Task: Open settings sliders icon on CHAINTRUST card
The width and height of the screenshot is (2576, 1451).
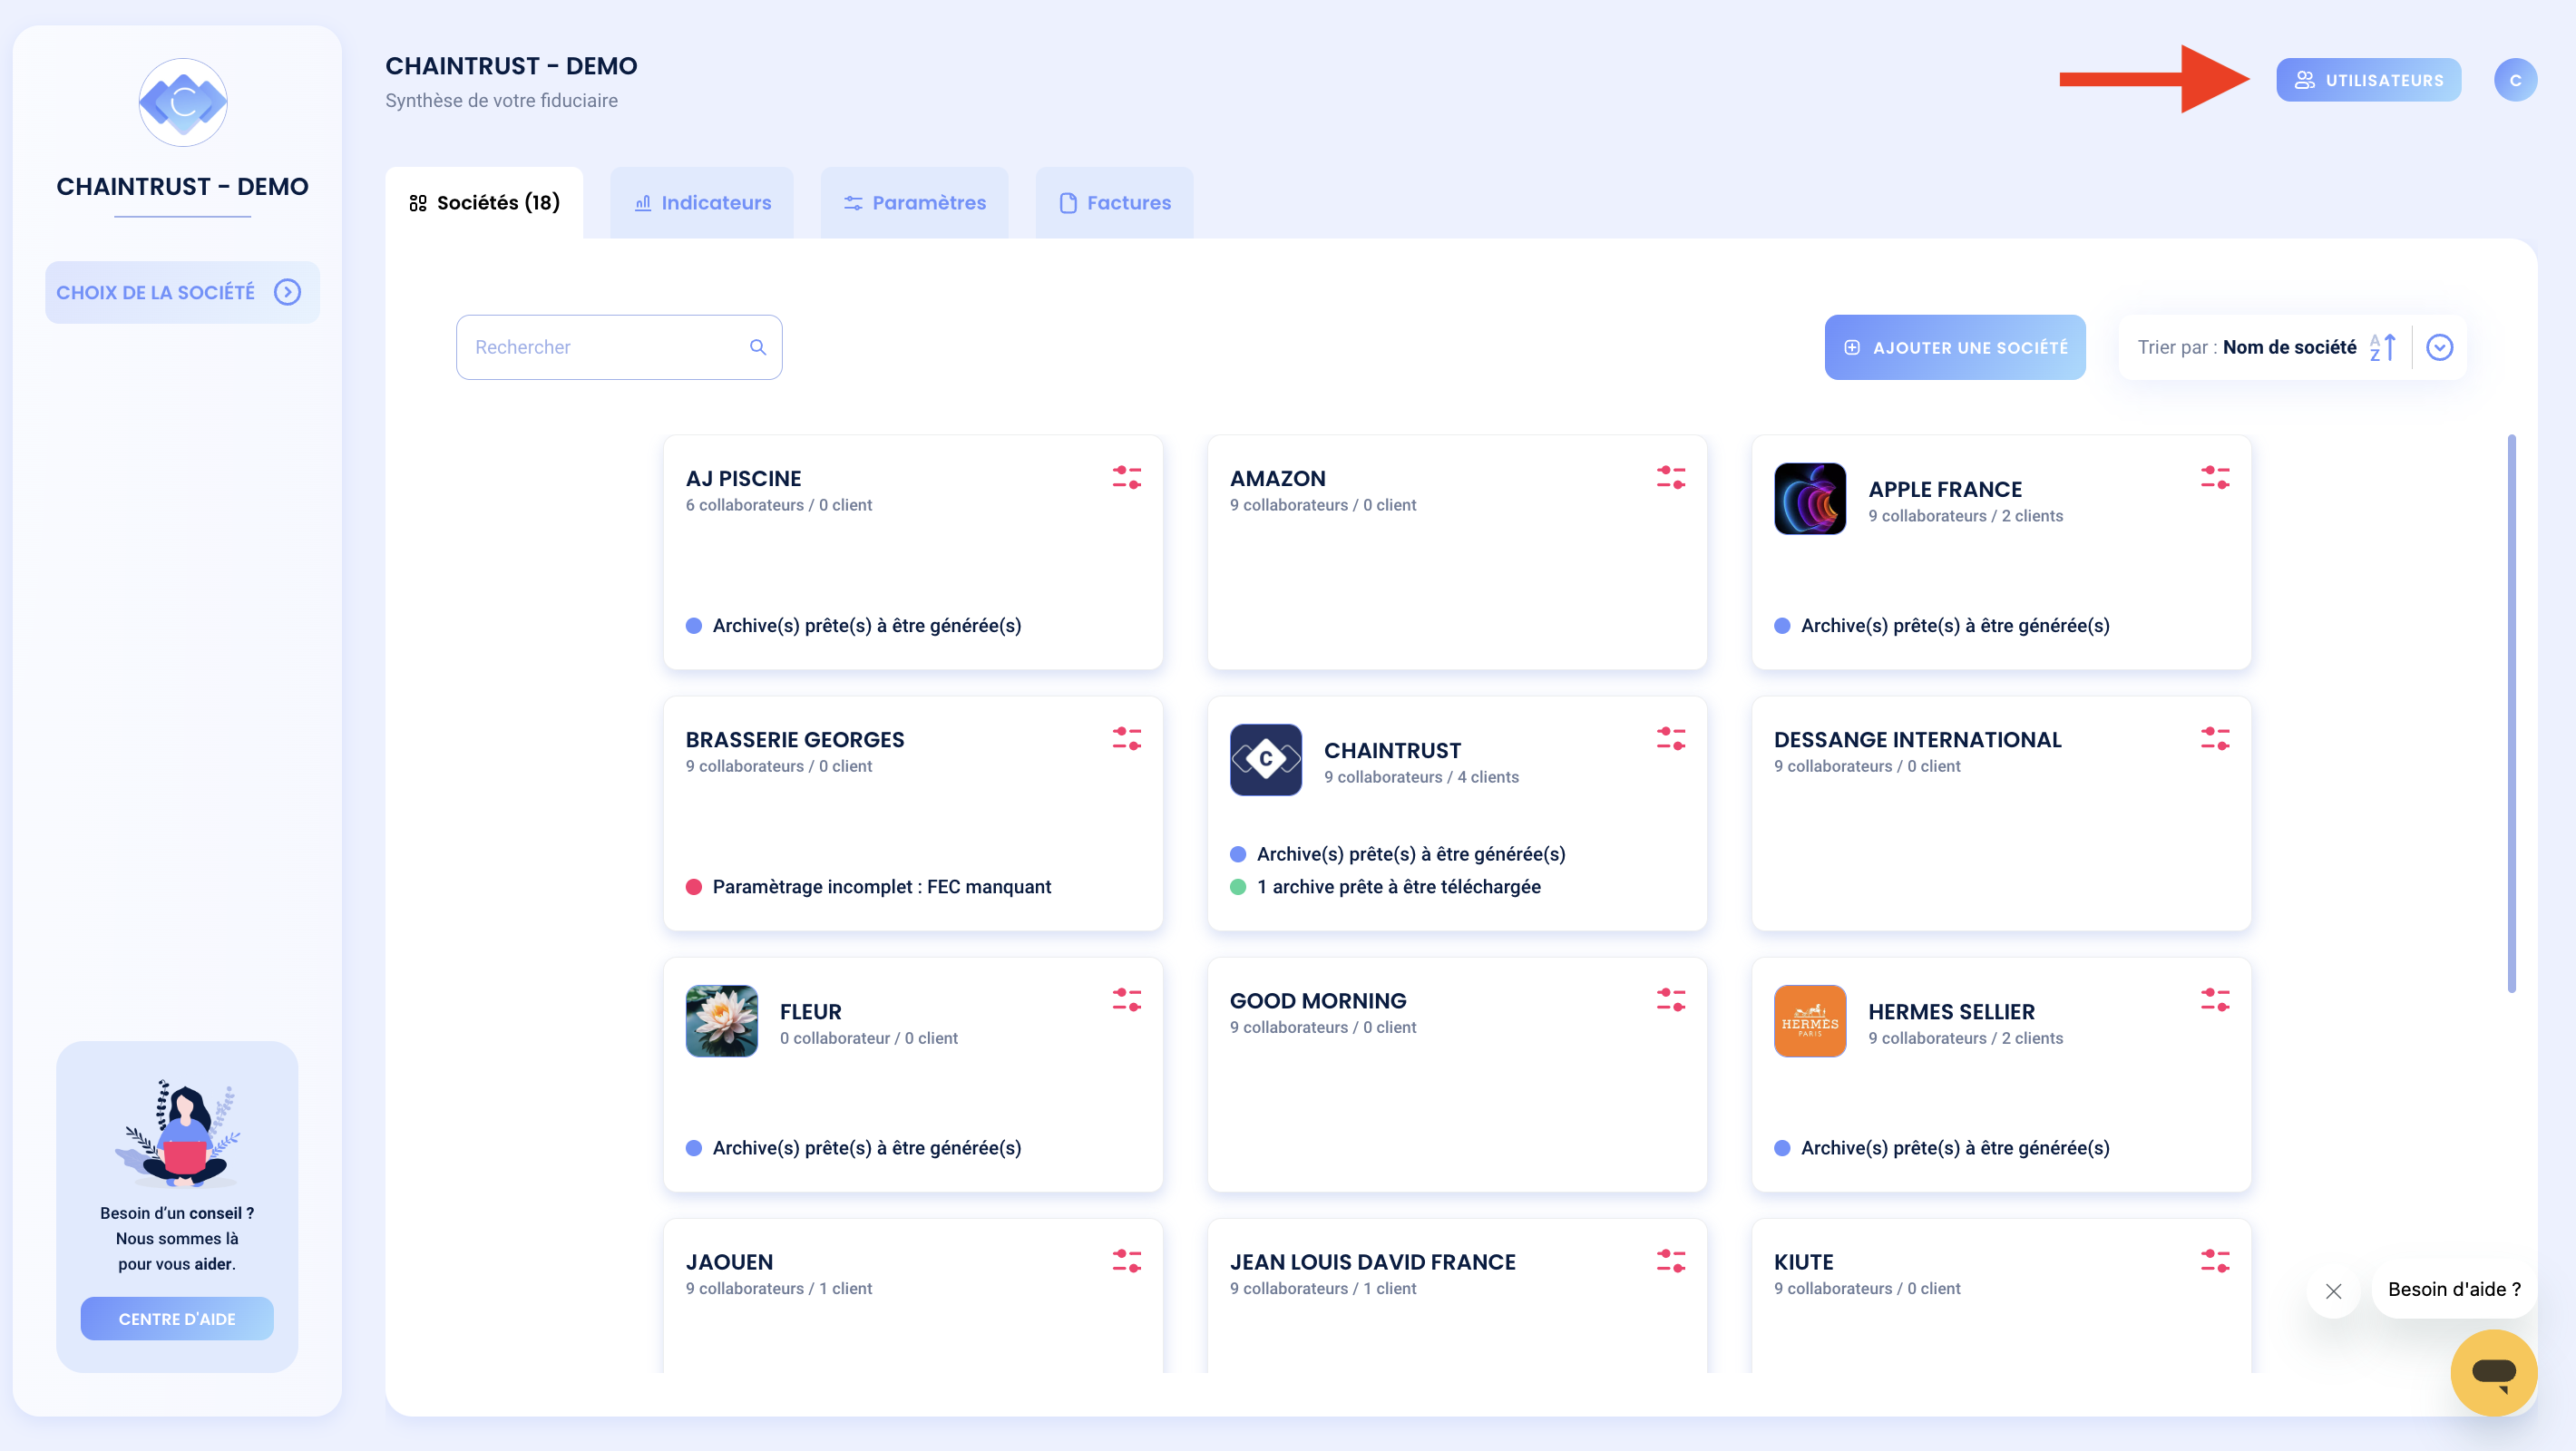Action: point(1670,738)
